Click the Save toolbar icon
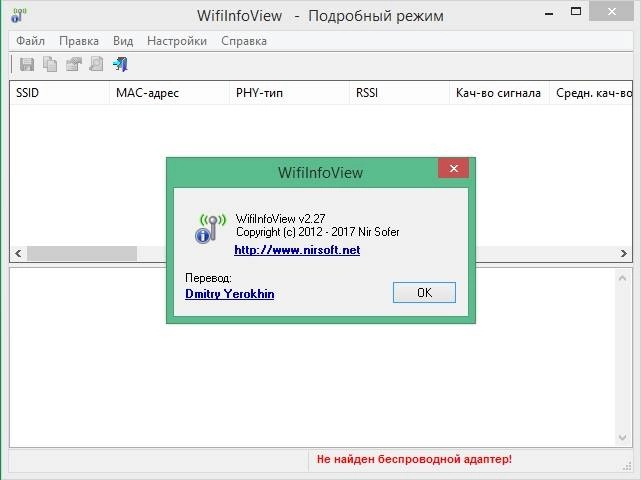The height and width of the screenshot is (480, 641). tap(27, 64)
